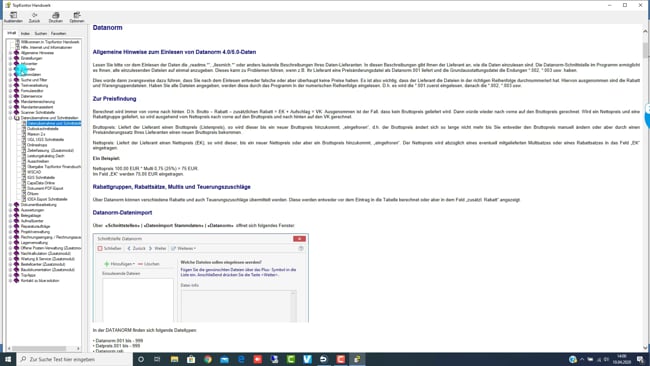Expand the Suche und Filter node

(10, 80)
